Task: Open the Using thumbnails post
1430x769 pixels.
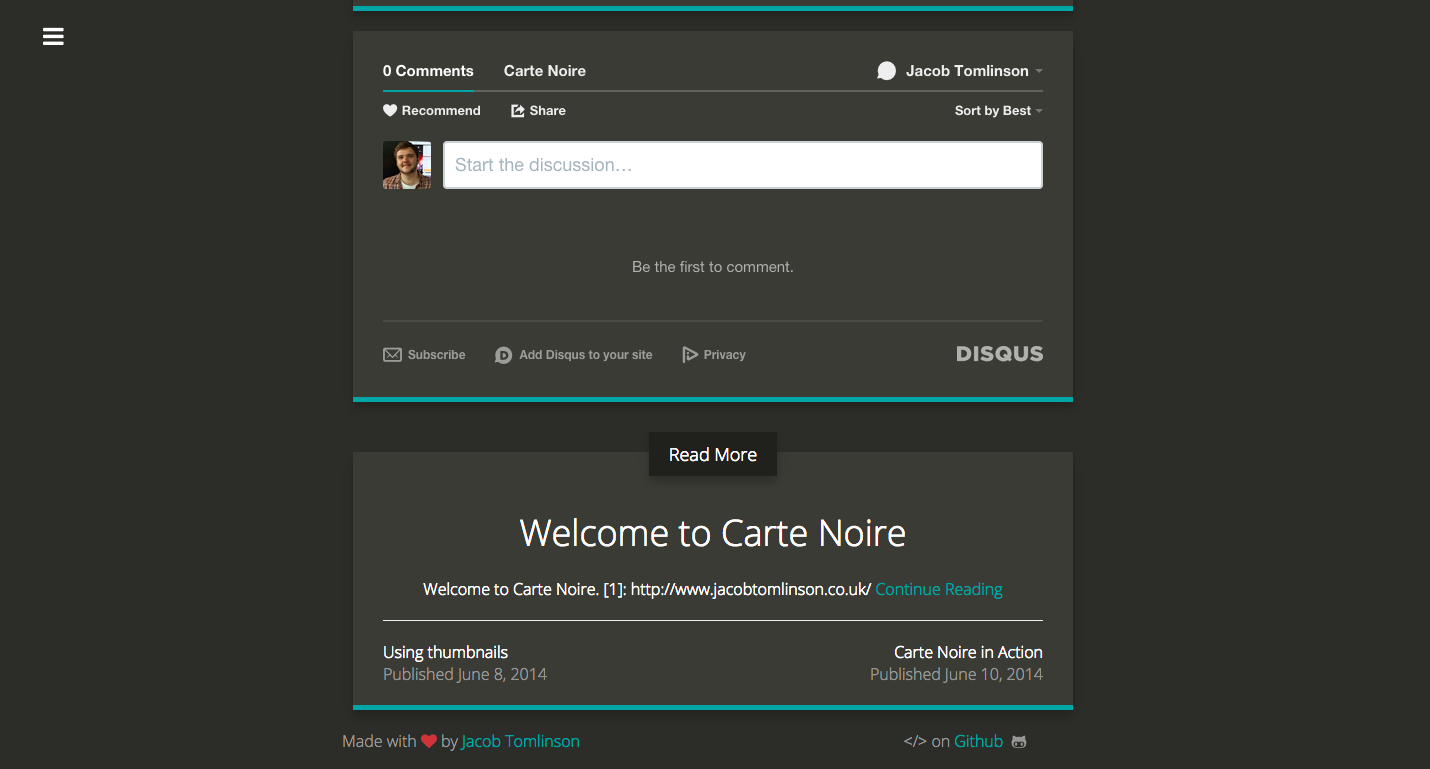Action: pos(446,652)
